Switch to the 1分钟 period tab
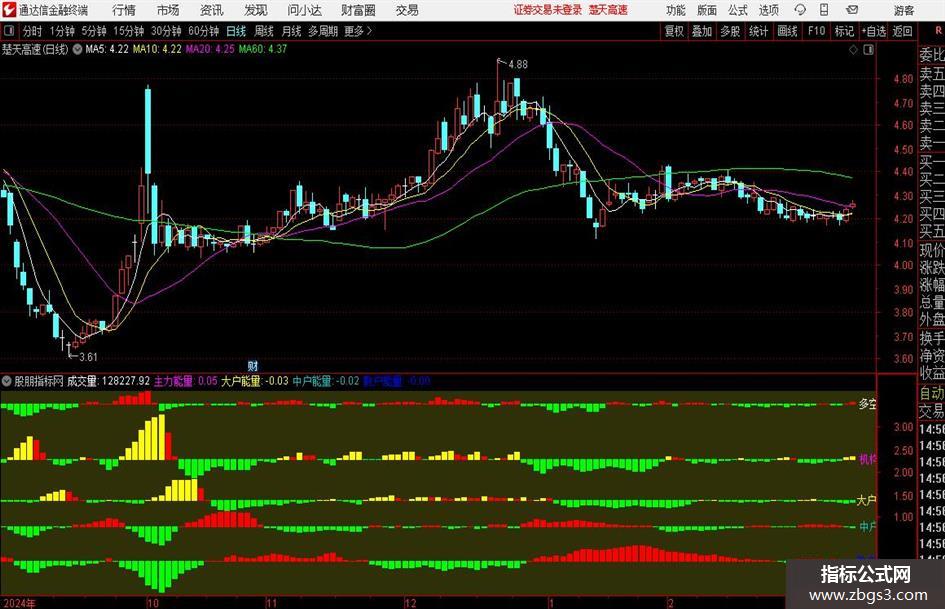 tap(61, 31)
